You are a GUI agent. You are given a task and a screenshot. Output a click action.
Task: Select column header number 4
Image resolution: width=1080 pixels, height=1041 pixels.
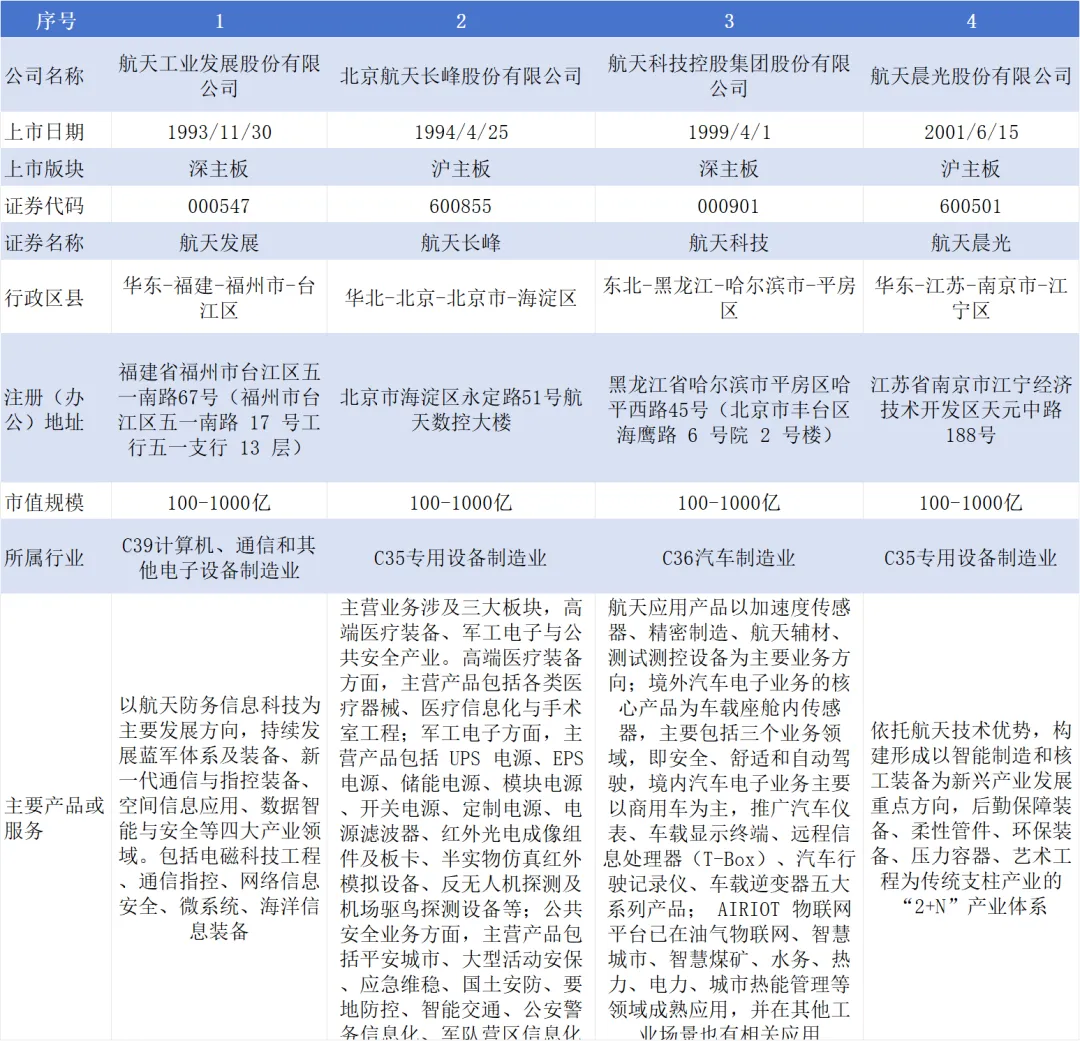pyautogui.click(x=971, y=21)
